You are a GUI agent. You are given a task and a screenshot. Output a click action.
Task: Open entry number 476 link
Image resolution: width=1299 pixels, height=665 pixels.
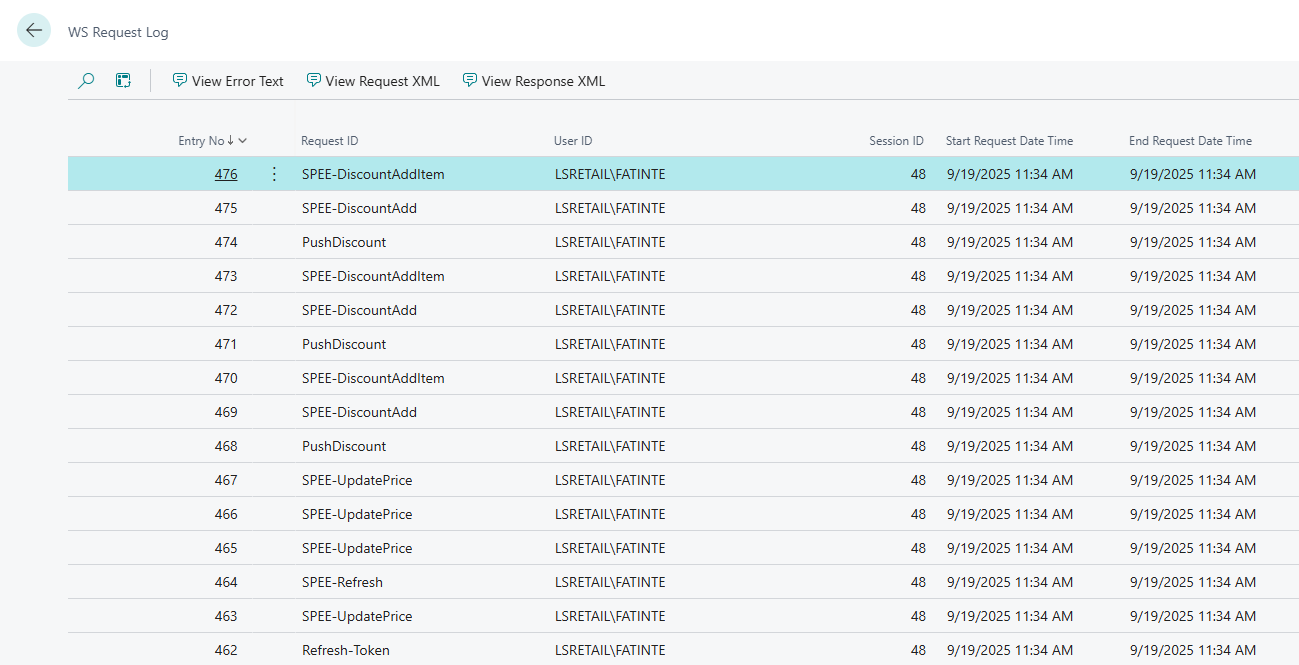[226, 174]
